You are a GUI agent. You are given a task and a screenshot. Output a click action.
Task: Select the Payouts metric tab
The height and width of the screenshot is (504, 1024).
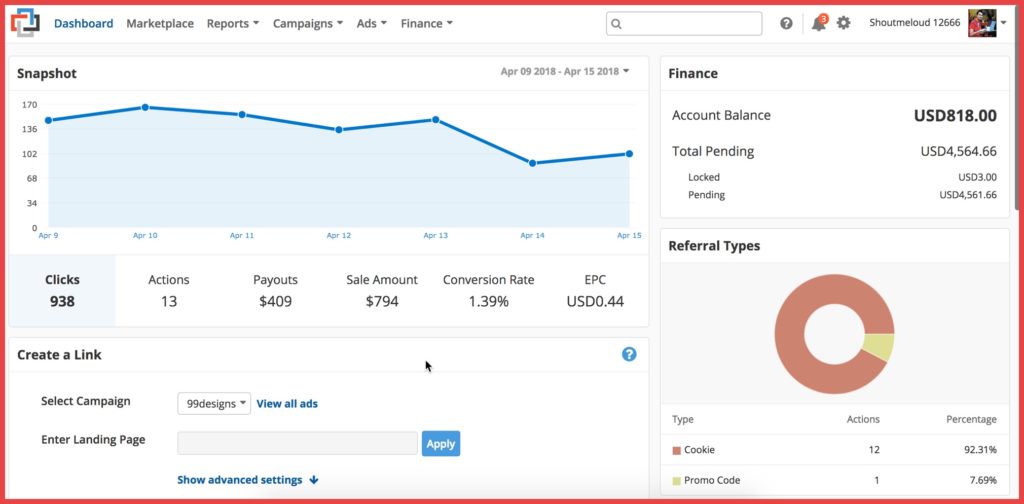coord(275,291)
